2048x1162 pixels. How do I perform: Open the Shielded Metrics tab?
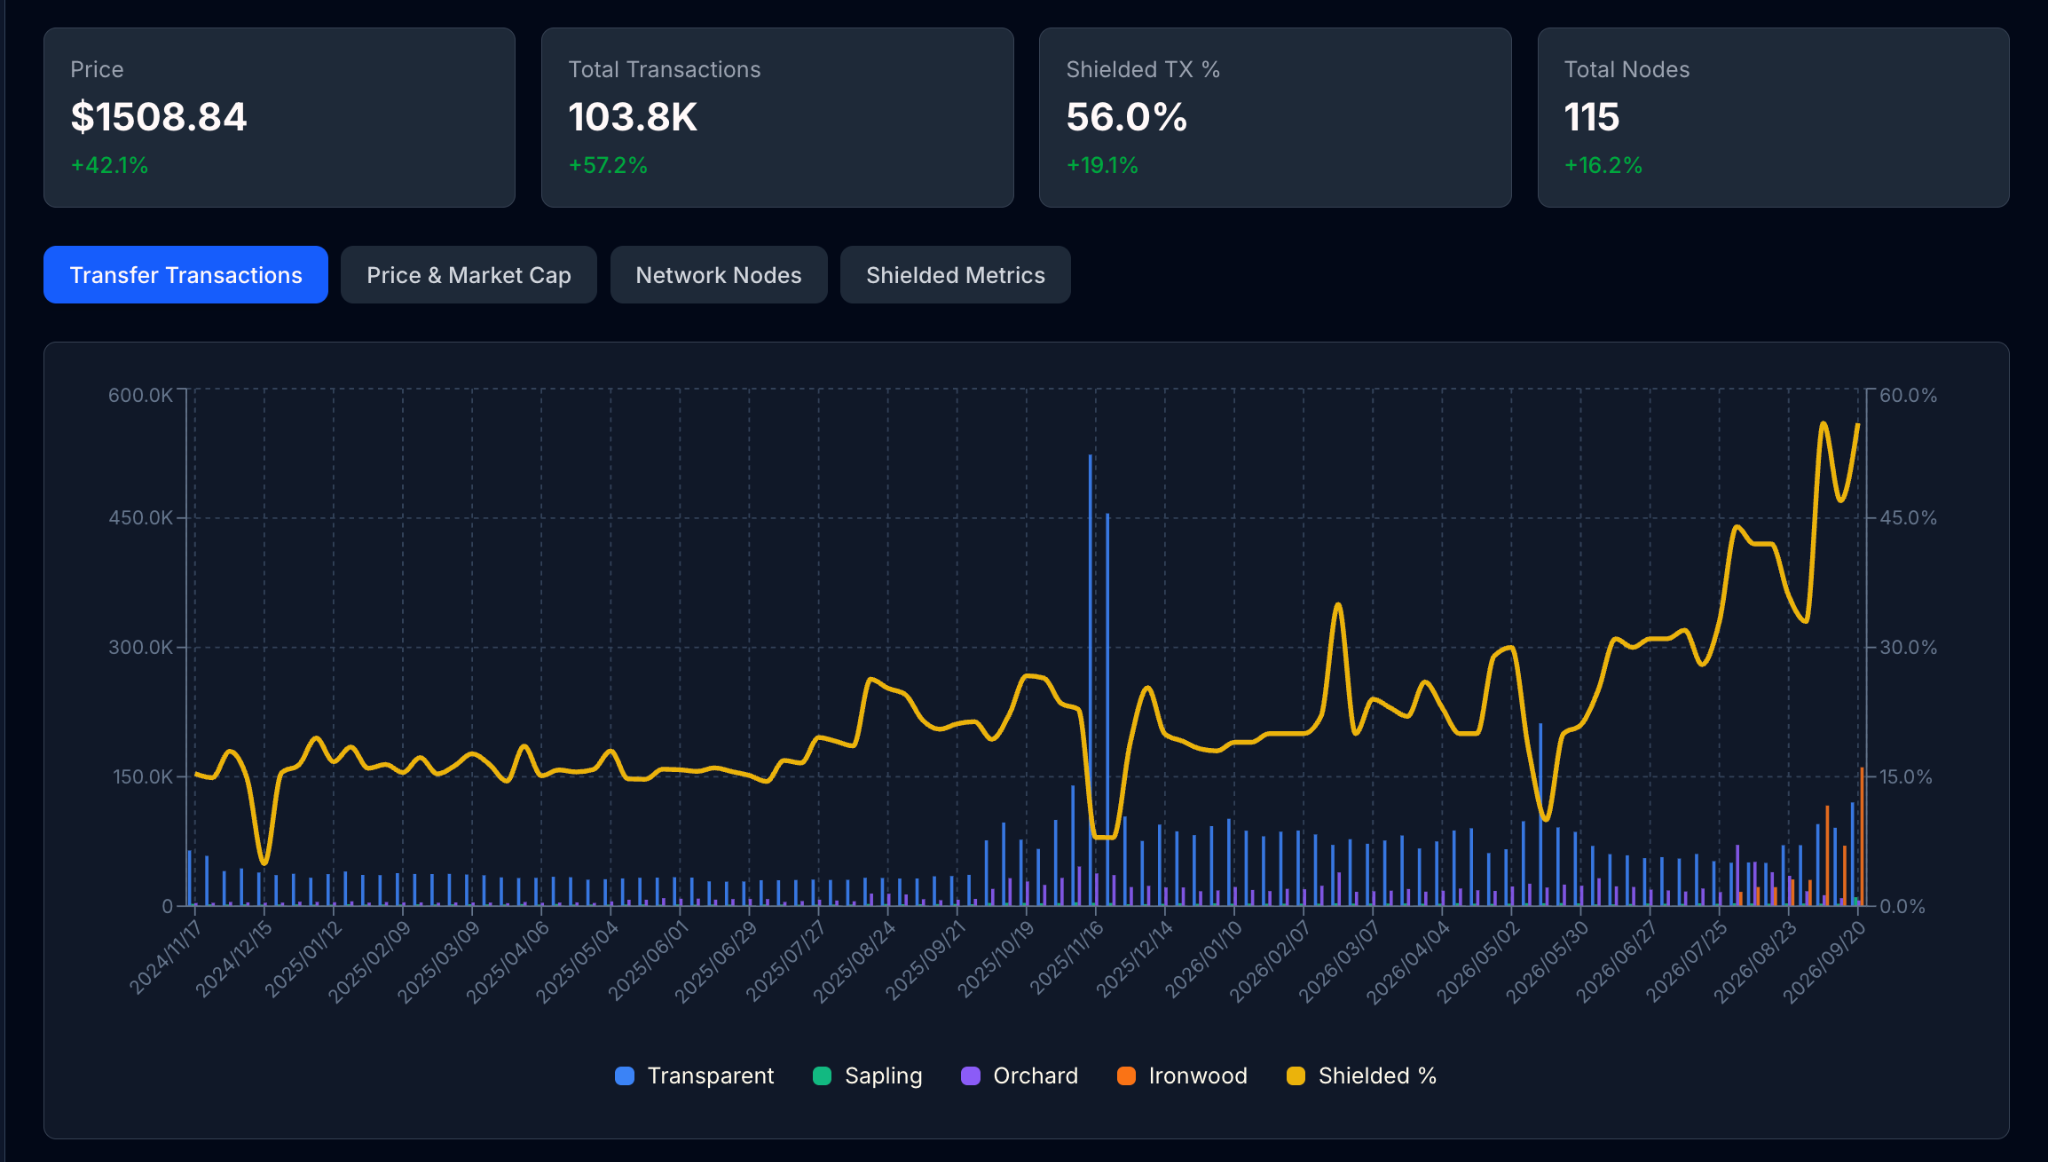pyautogui.click(x=955, y=275)
